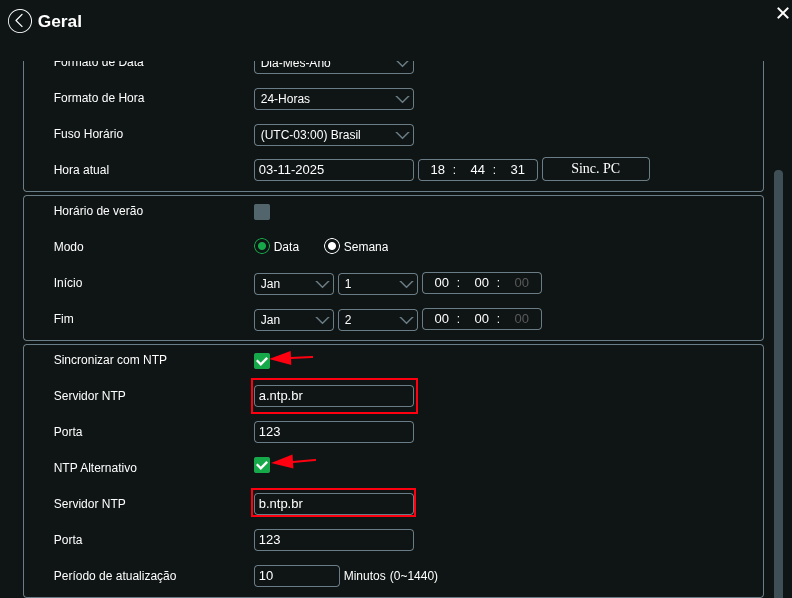Screen dimensions: 792x598
Task: Click the hour value in Hora atual
Action: point(437,170)
